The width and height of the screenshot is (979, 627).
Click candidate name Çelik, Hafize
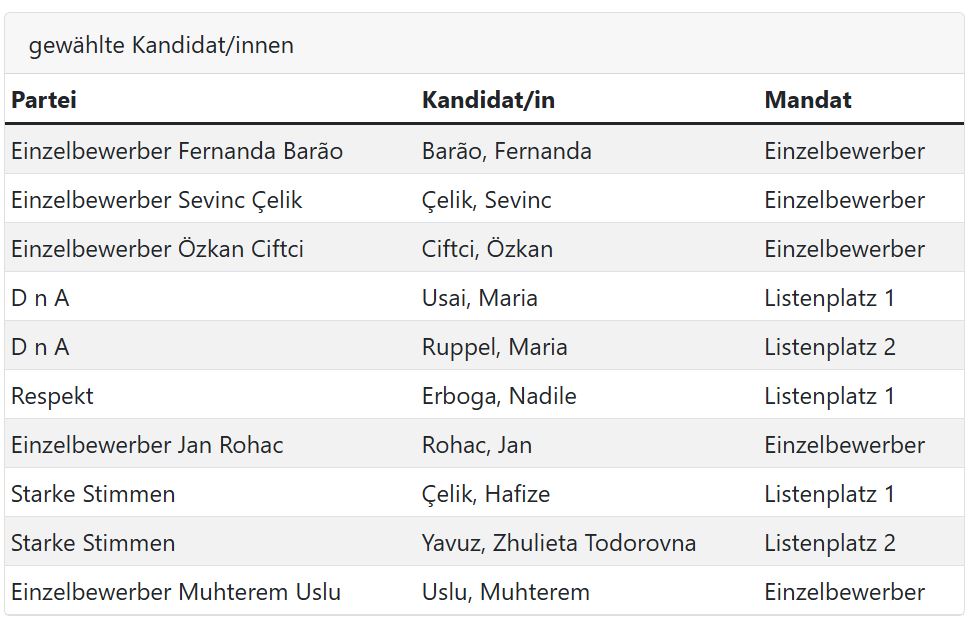coord(485,494)
